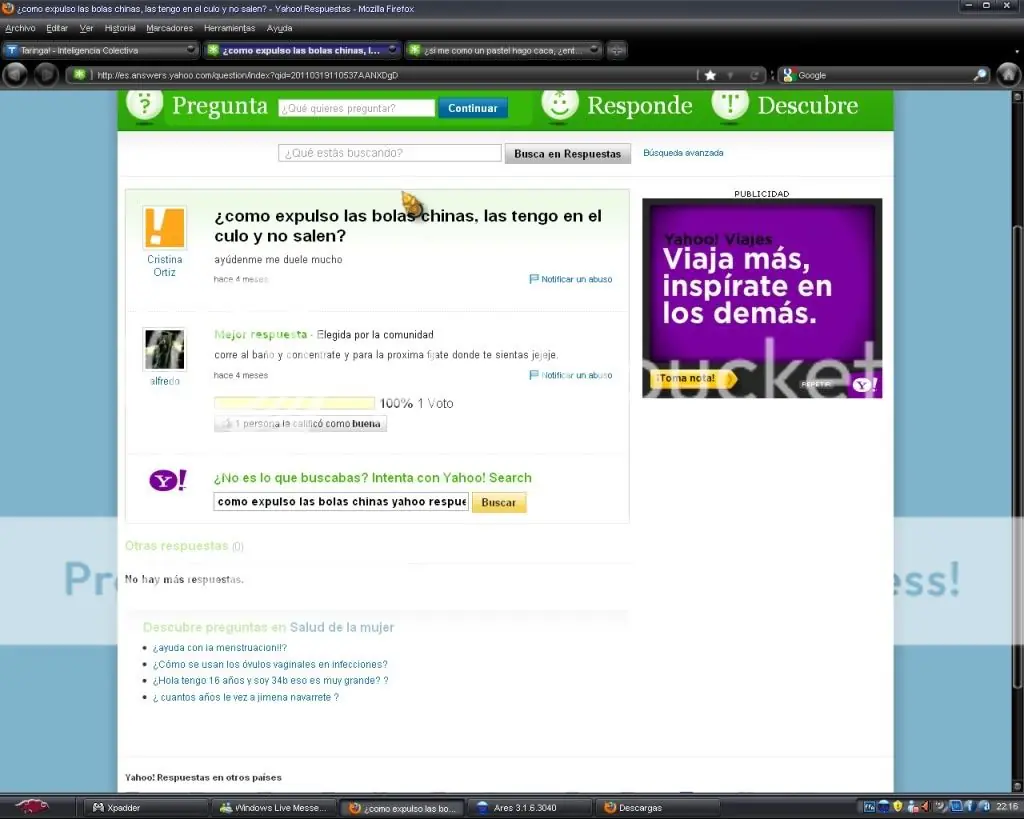Focus the Yahoo! Search suggestion text field

pyautogui.click(x=341, y=502)
